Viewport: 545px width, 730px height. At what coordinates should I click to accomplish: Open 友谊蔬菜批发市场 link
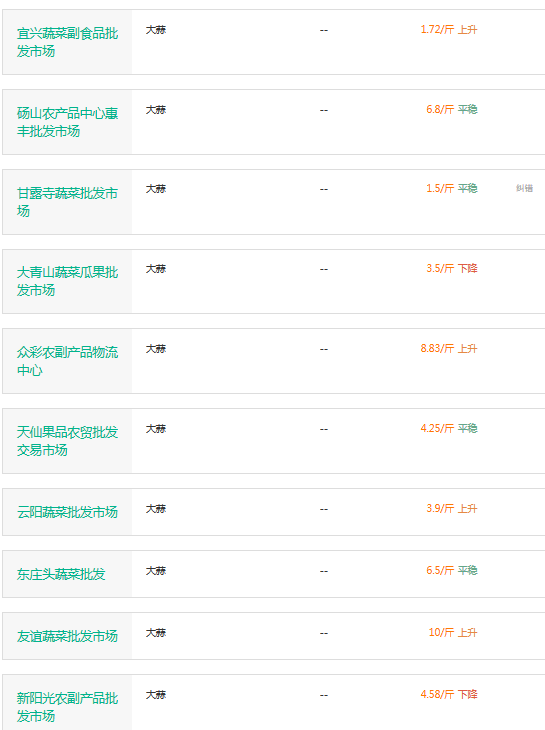[67, 636]
